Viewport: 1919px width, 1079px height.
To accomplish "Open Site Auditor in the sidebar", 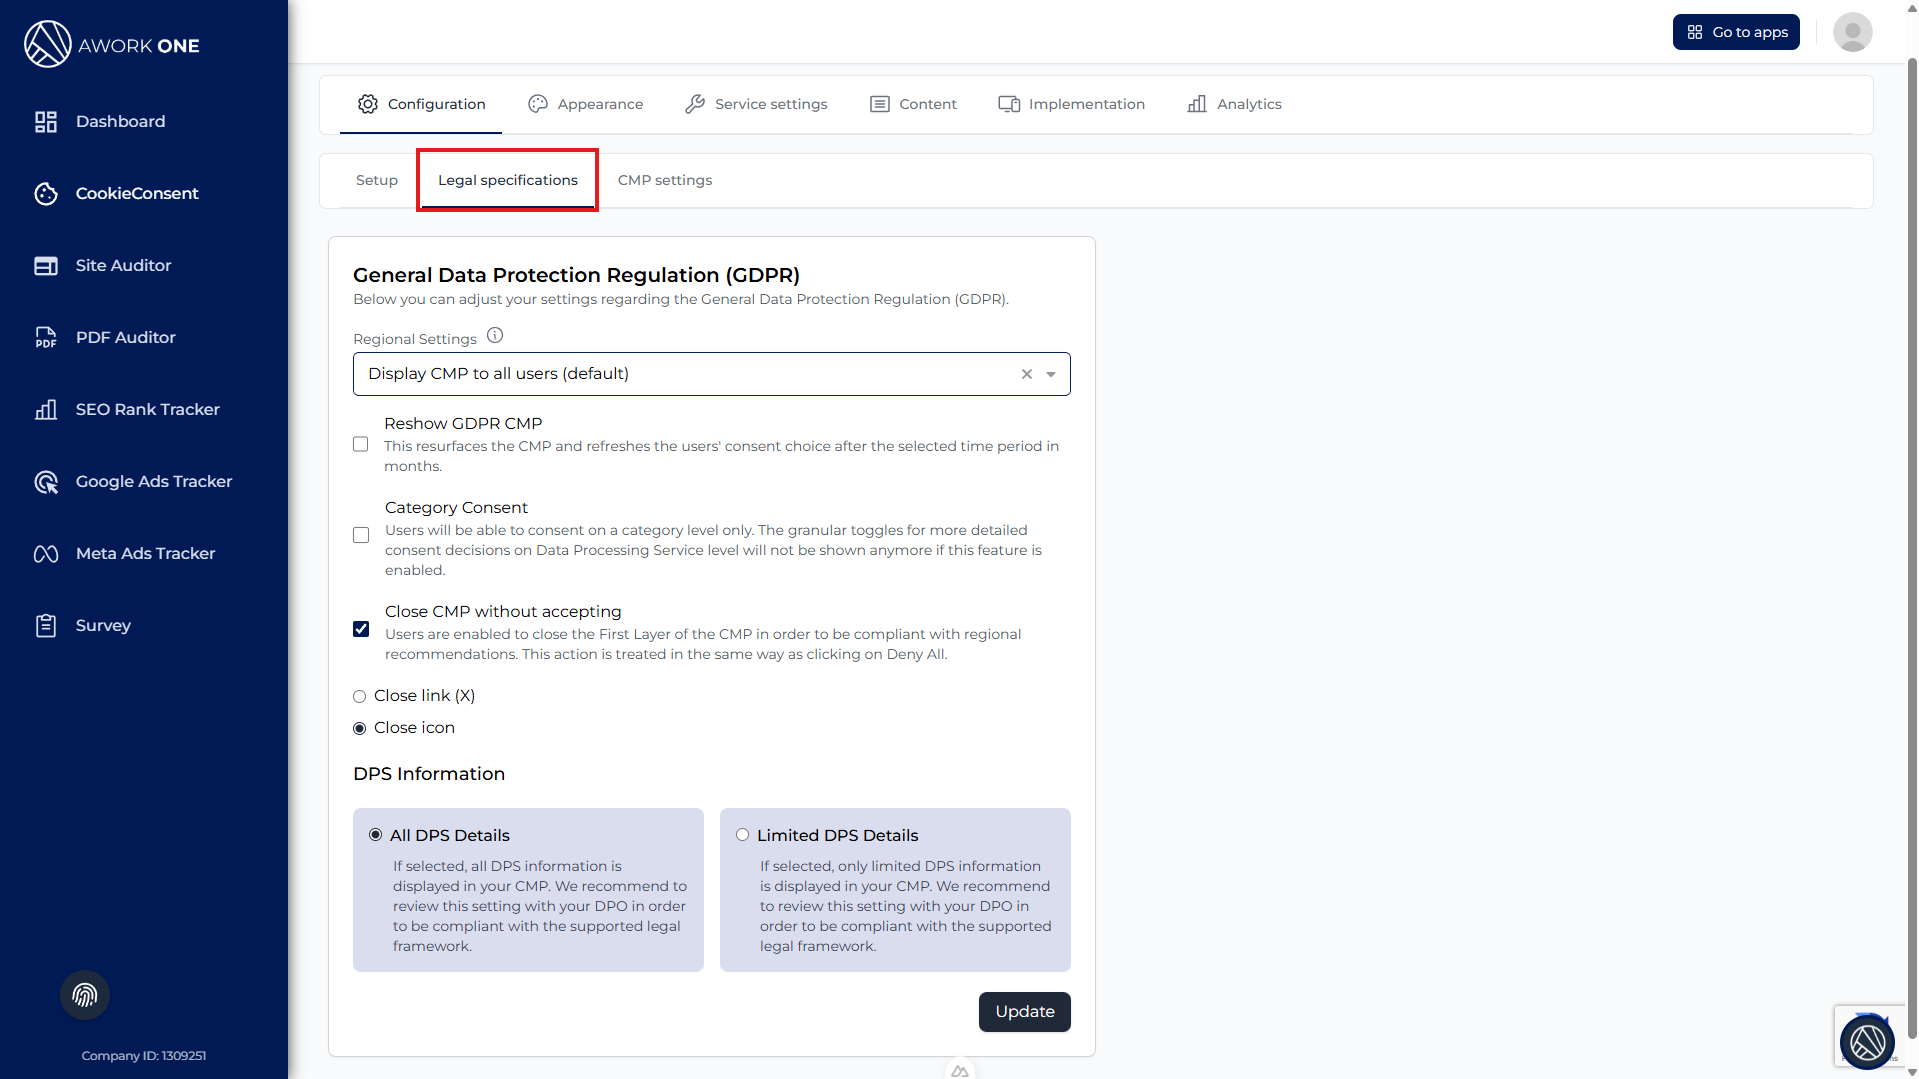I will tap(123, 265).
